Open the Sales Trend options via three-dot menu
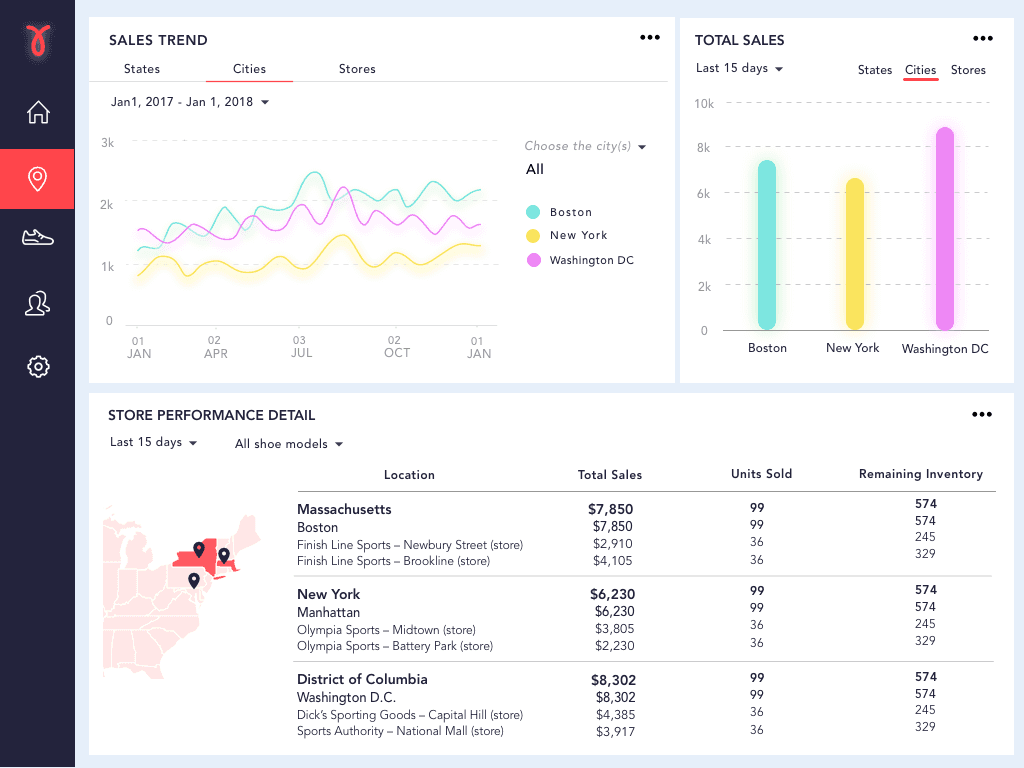1024x768 pixels. coord(649,37)
